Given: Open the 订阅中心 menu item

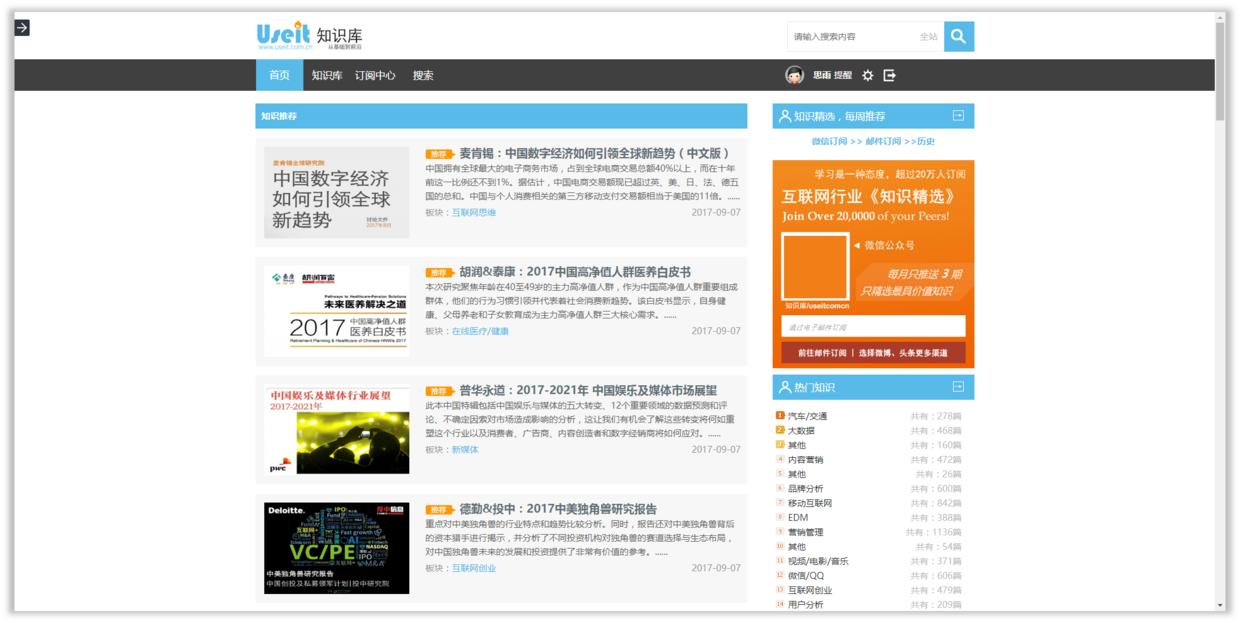Looking at the screenshot, I should pos(377,75).
